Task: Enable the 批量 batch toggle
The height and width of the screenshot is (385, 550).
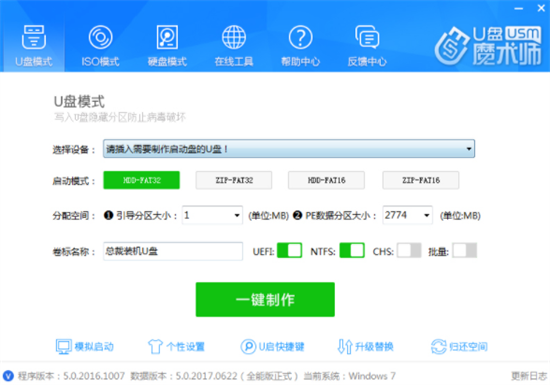Action: coord(464,251)
